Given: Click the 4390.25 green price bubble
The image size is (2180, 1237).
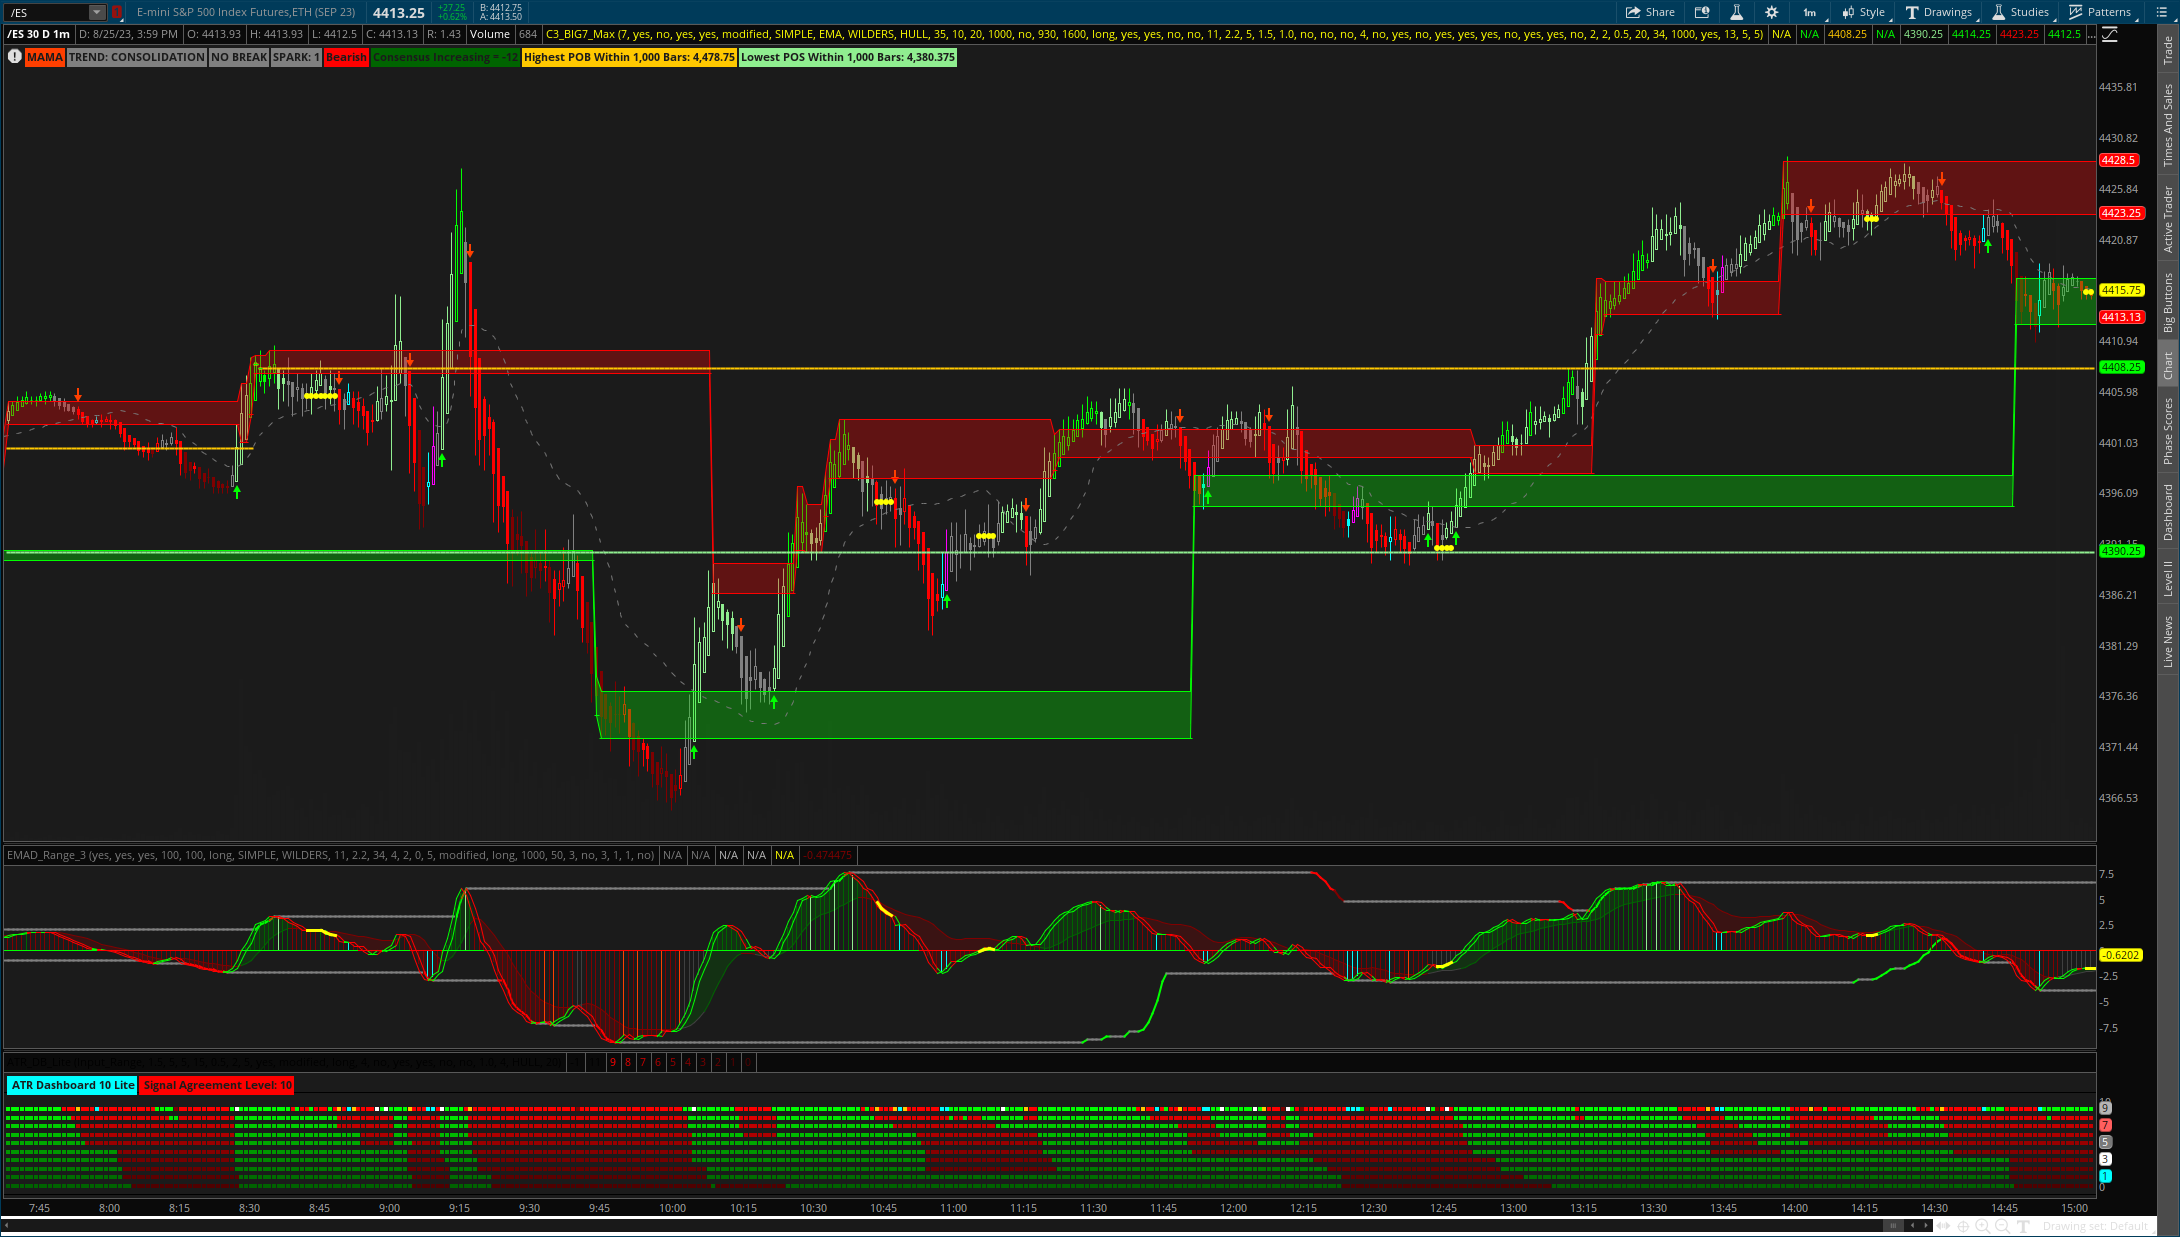Looking at the screenshot, I should [2121, 551].
